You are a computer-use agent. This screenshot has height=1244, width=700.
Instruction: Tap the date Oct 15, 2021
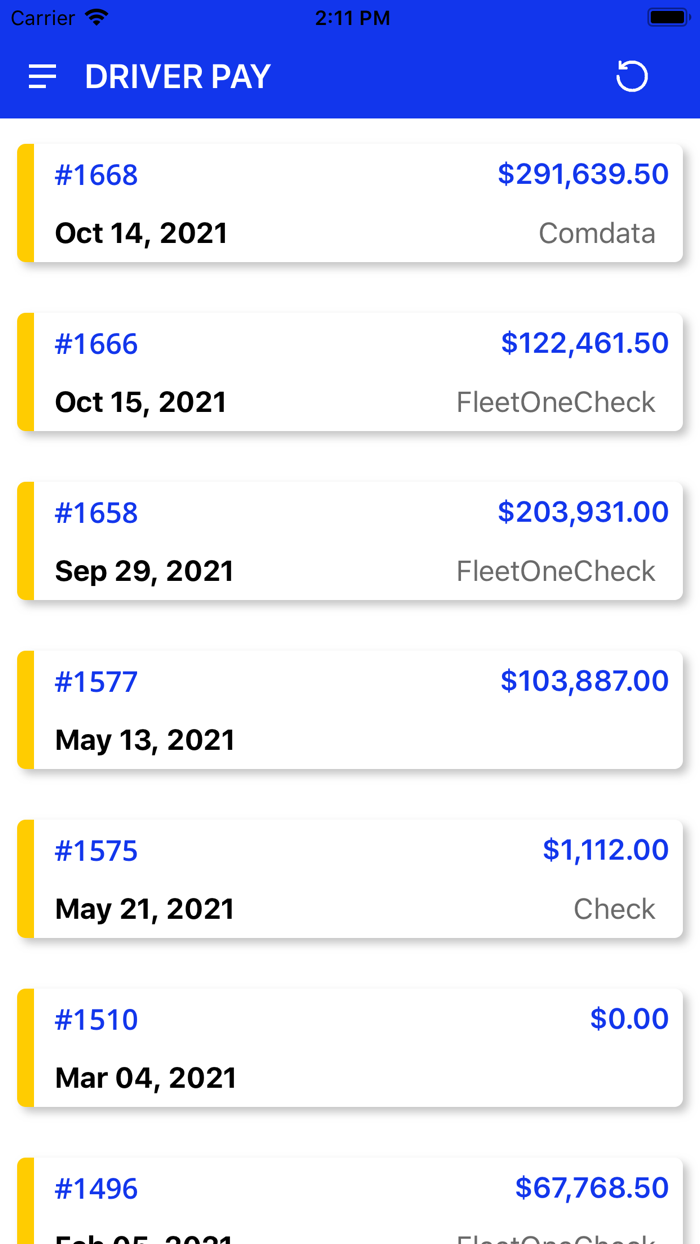point(140,402)
